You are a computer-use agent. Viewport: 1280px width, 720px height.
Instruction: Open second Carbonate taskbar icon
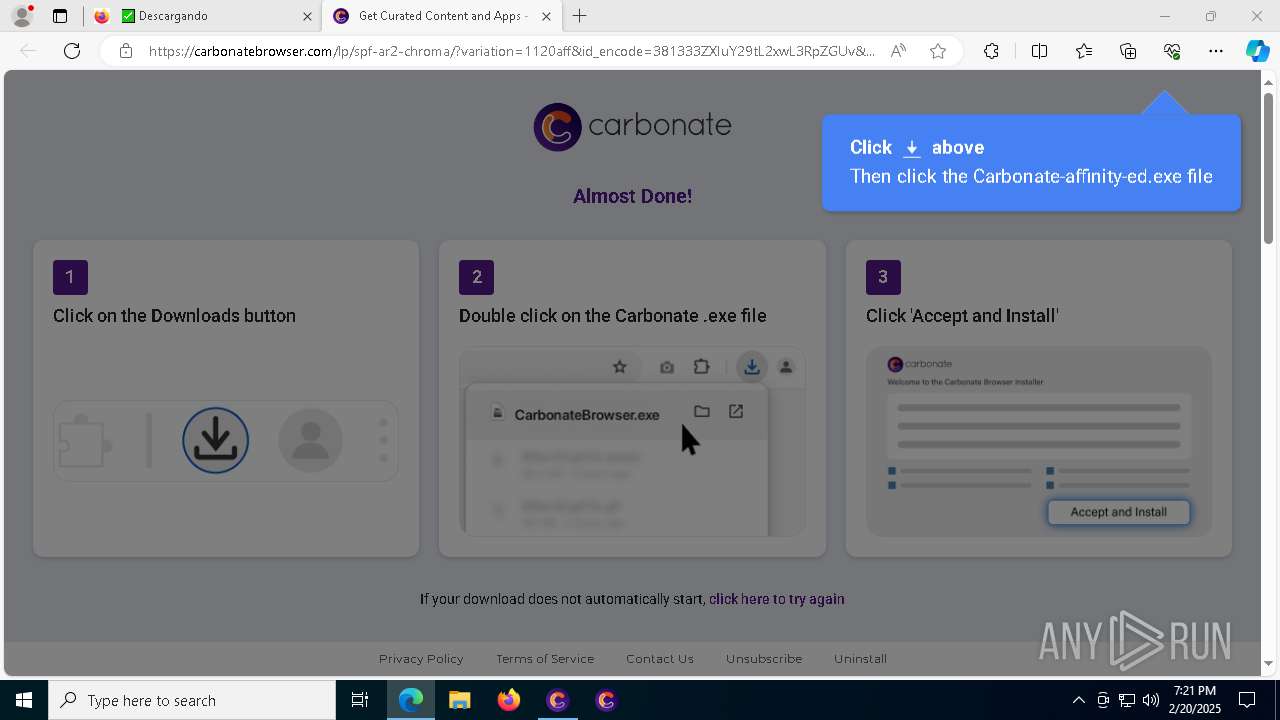pos(606,700)
